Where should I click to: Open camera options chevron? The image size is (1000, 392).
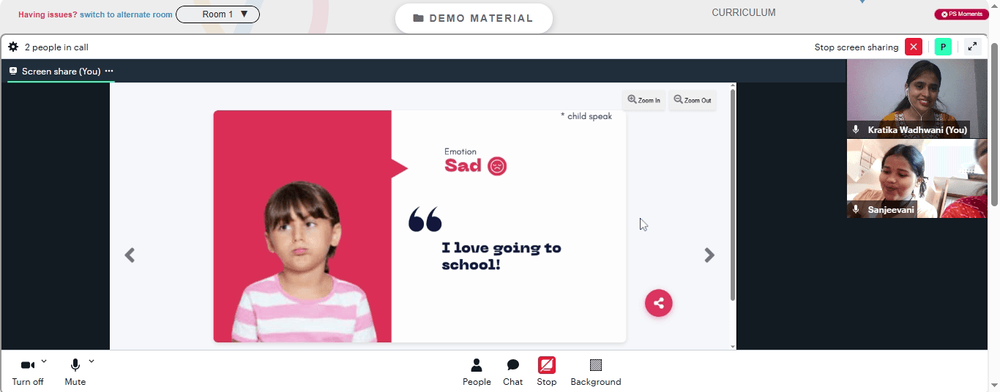[44, 361]
